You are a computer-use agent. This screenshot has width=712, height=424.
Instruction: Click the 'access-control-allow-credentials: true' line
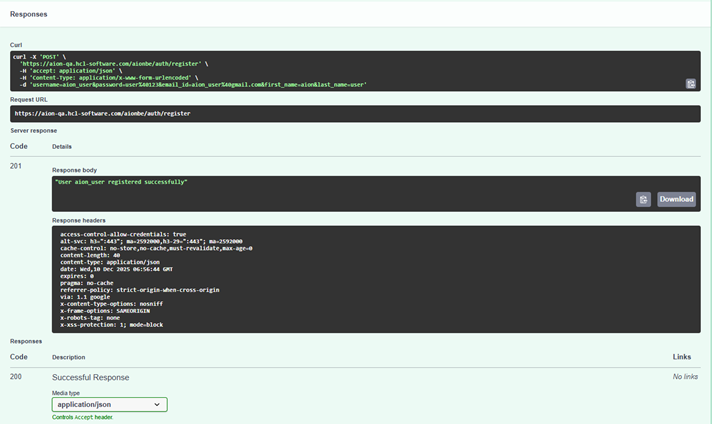click(123, 234)
